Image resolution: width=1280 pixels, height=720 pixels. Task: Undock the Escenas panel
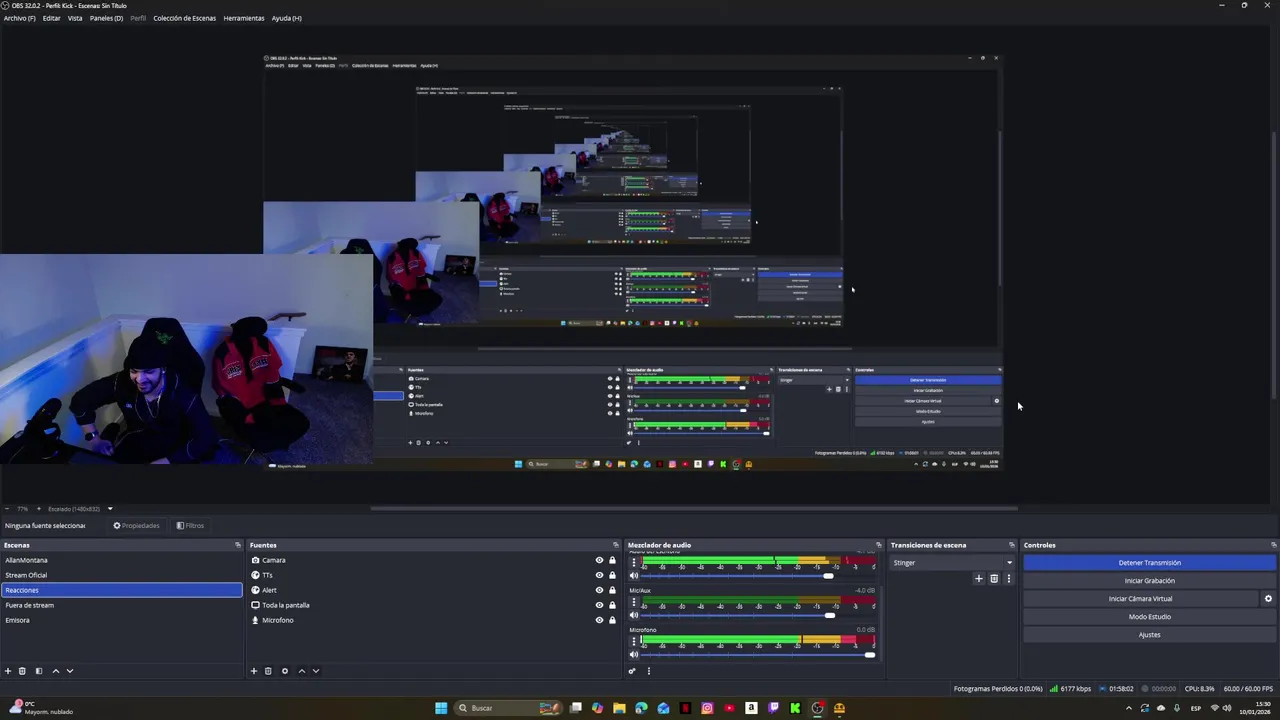238,545
